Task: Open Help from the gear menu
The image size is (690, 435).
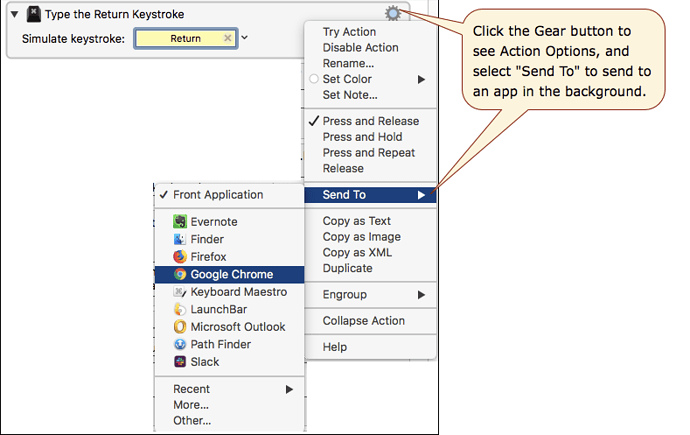Action: [370, 347]
